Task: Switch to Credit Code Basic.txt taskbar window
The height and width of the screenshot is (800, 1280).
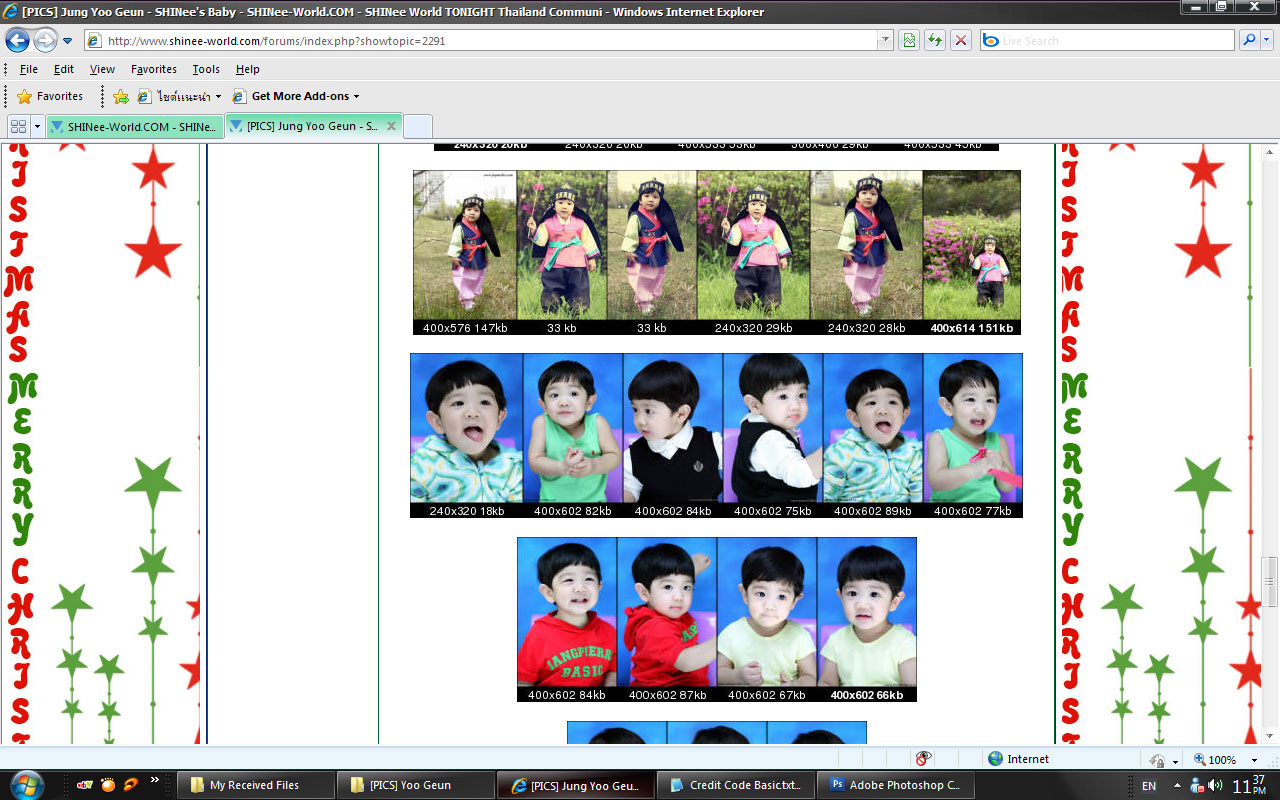Action: (736, 785)
